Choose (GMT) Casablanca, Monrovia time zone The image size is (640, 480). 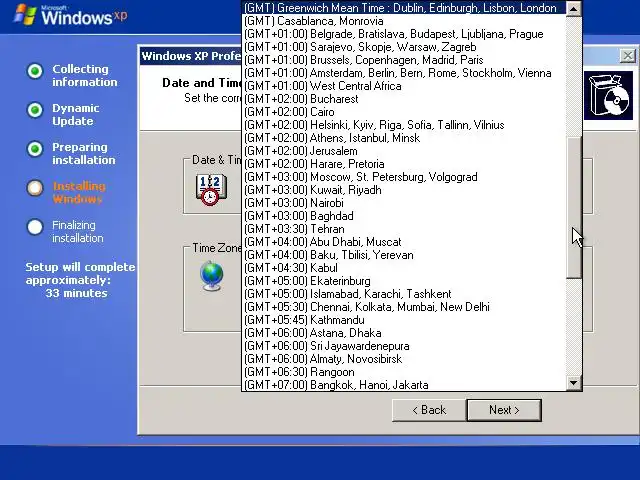coord(404,21)
